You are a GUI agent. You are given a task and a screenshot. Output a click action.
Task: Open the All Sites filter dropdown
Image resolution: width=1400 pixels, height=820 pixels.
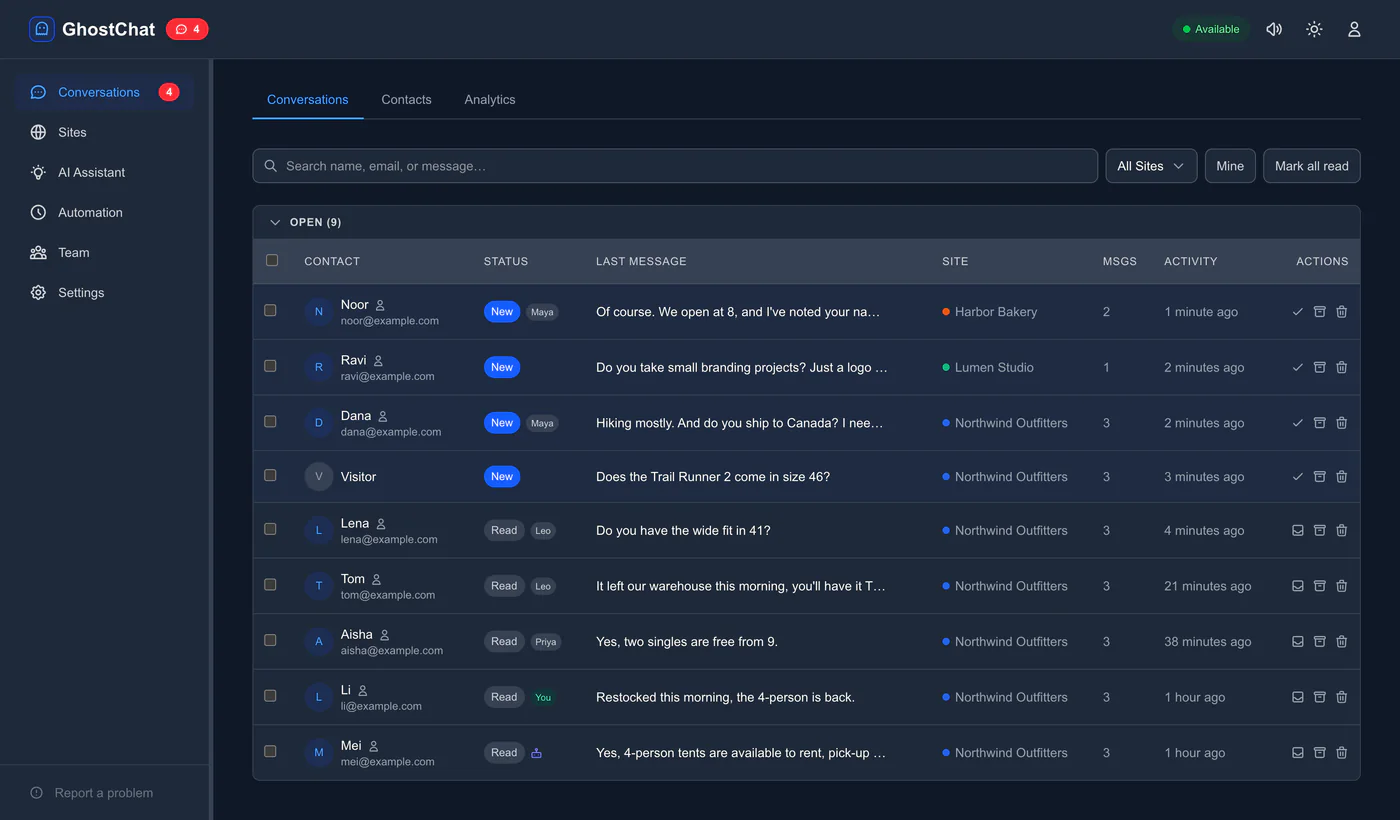[x=1151, y=166]
